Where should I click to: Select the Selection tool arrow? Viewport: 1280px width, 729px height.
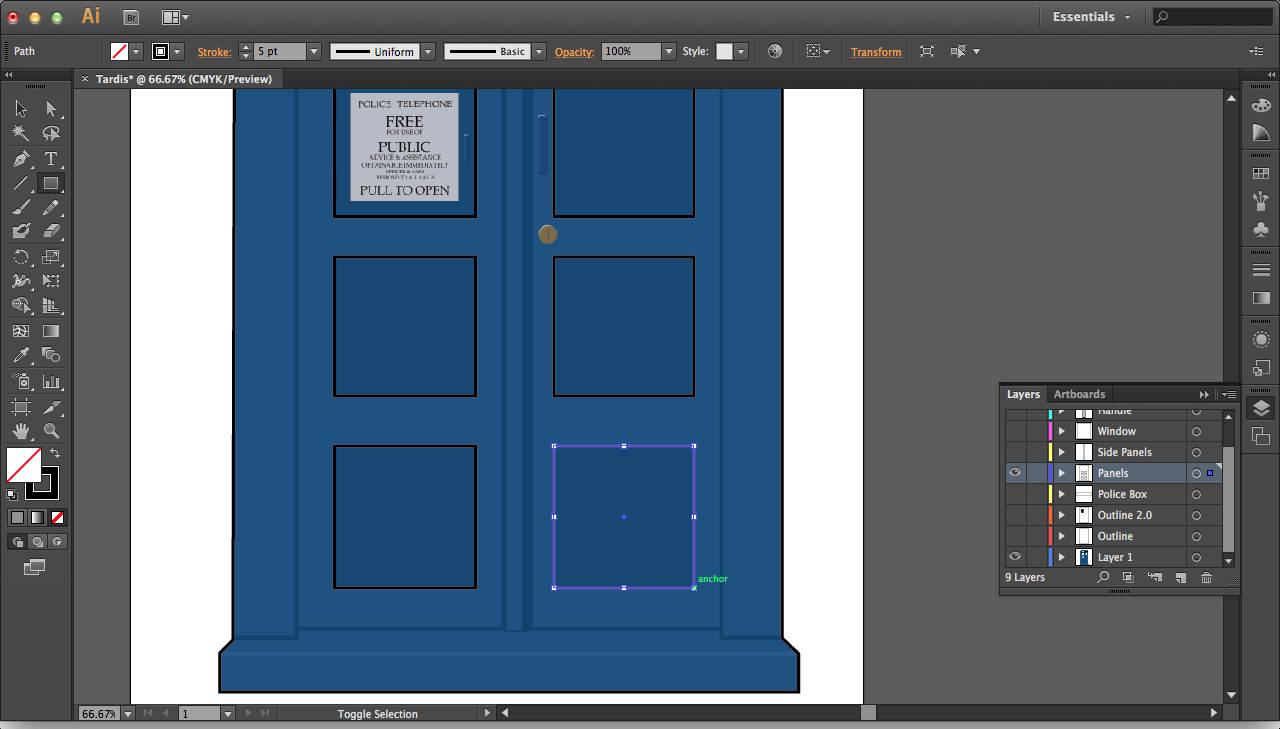(21, 109)
